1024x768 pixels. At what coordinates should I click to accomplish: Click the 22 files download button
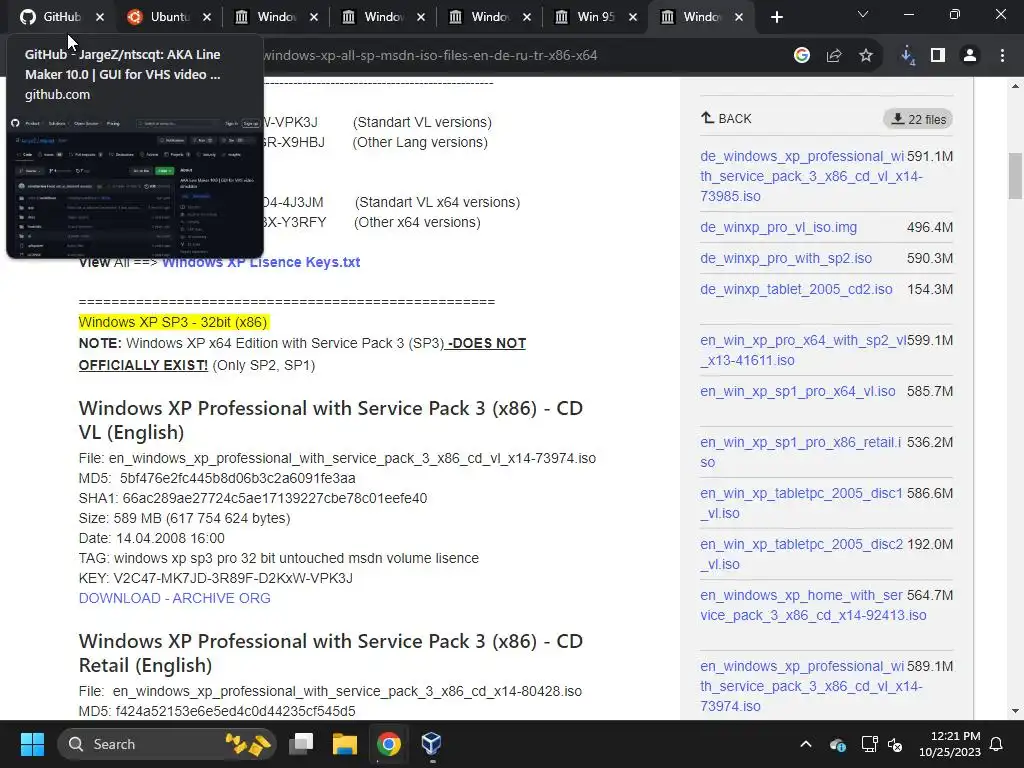pyautogui.click(x=918, y=119)
